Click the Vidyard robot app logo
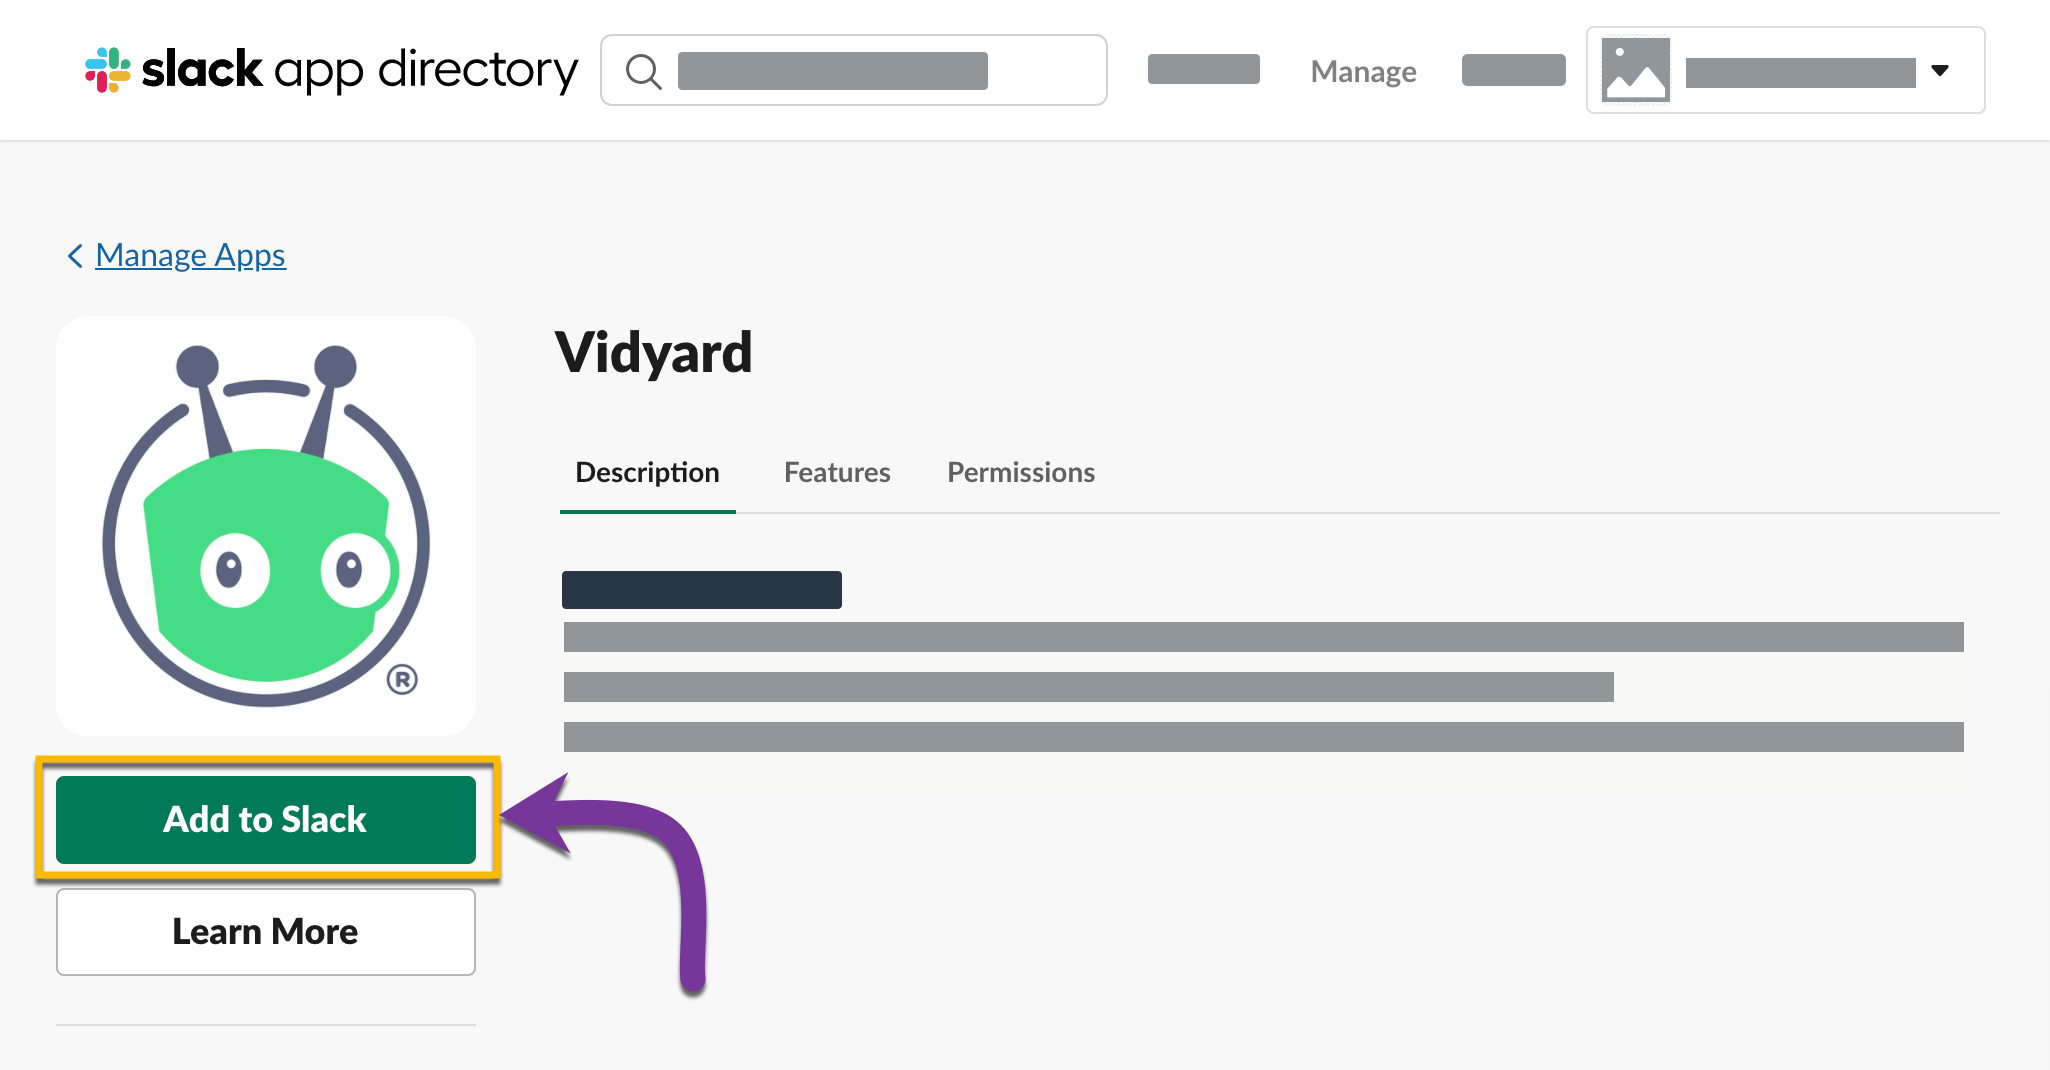 [x=266, y=526]
